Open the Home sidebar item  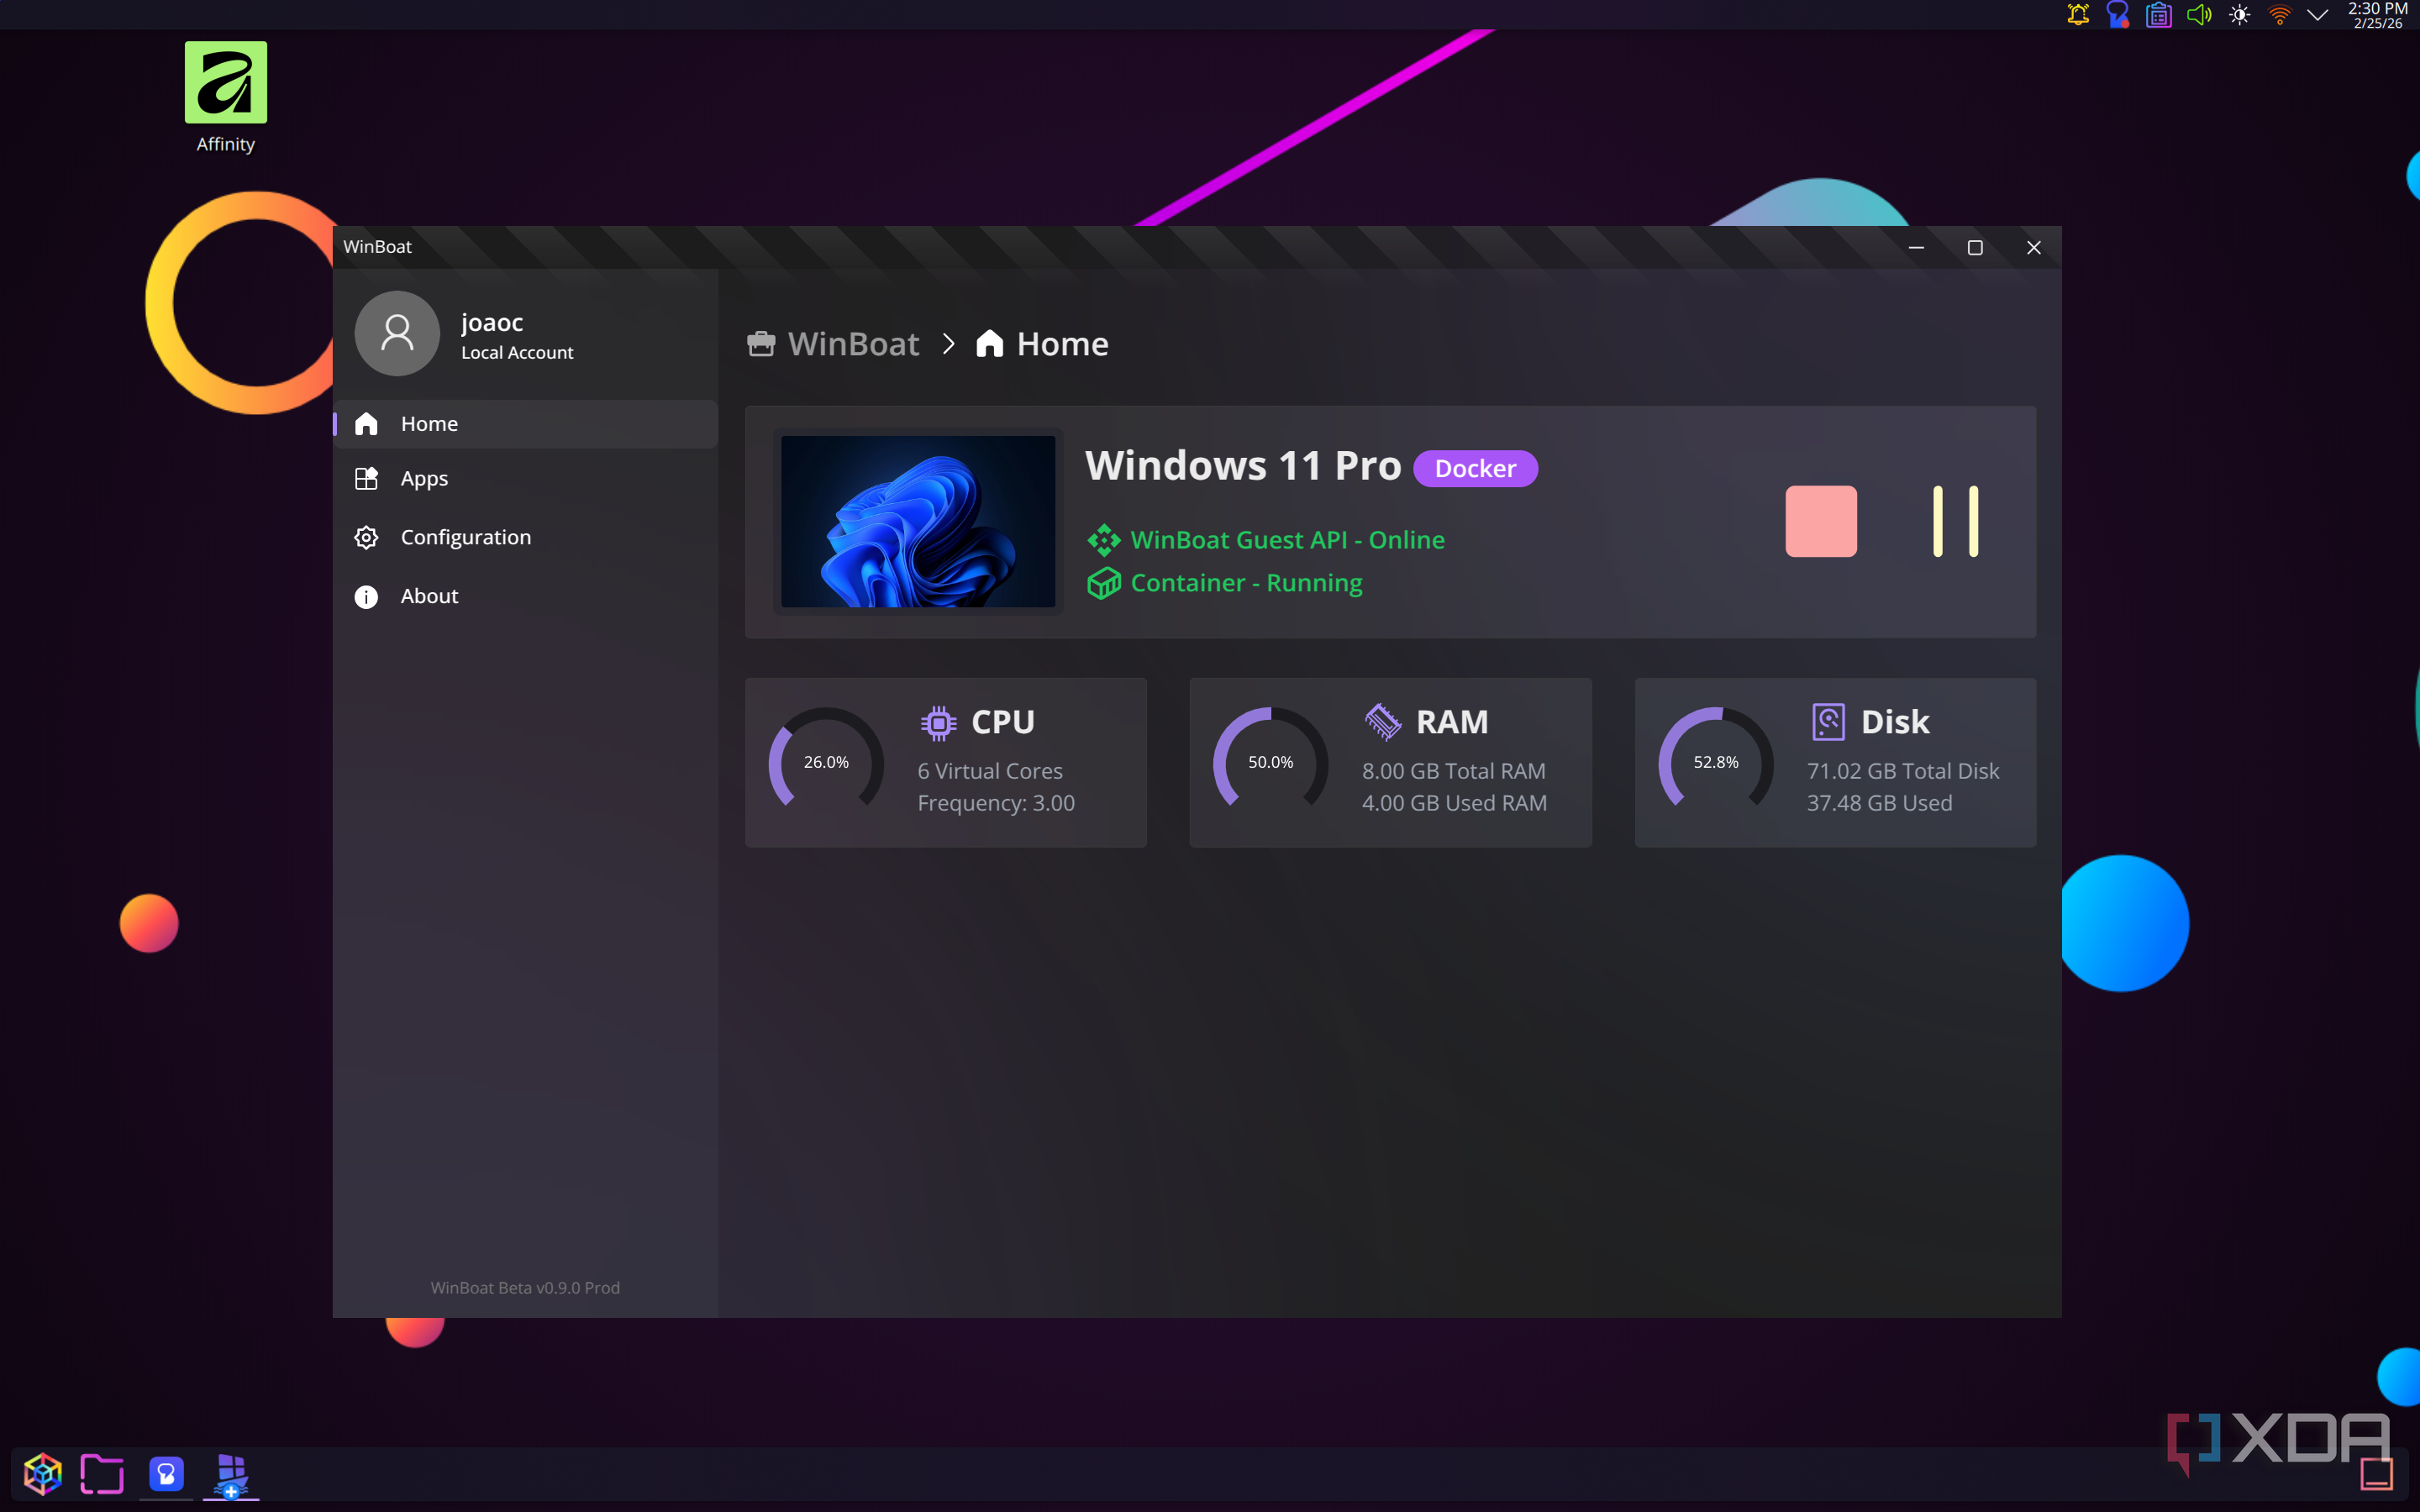point(525,424)
